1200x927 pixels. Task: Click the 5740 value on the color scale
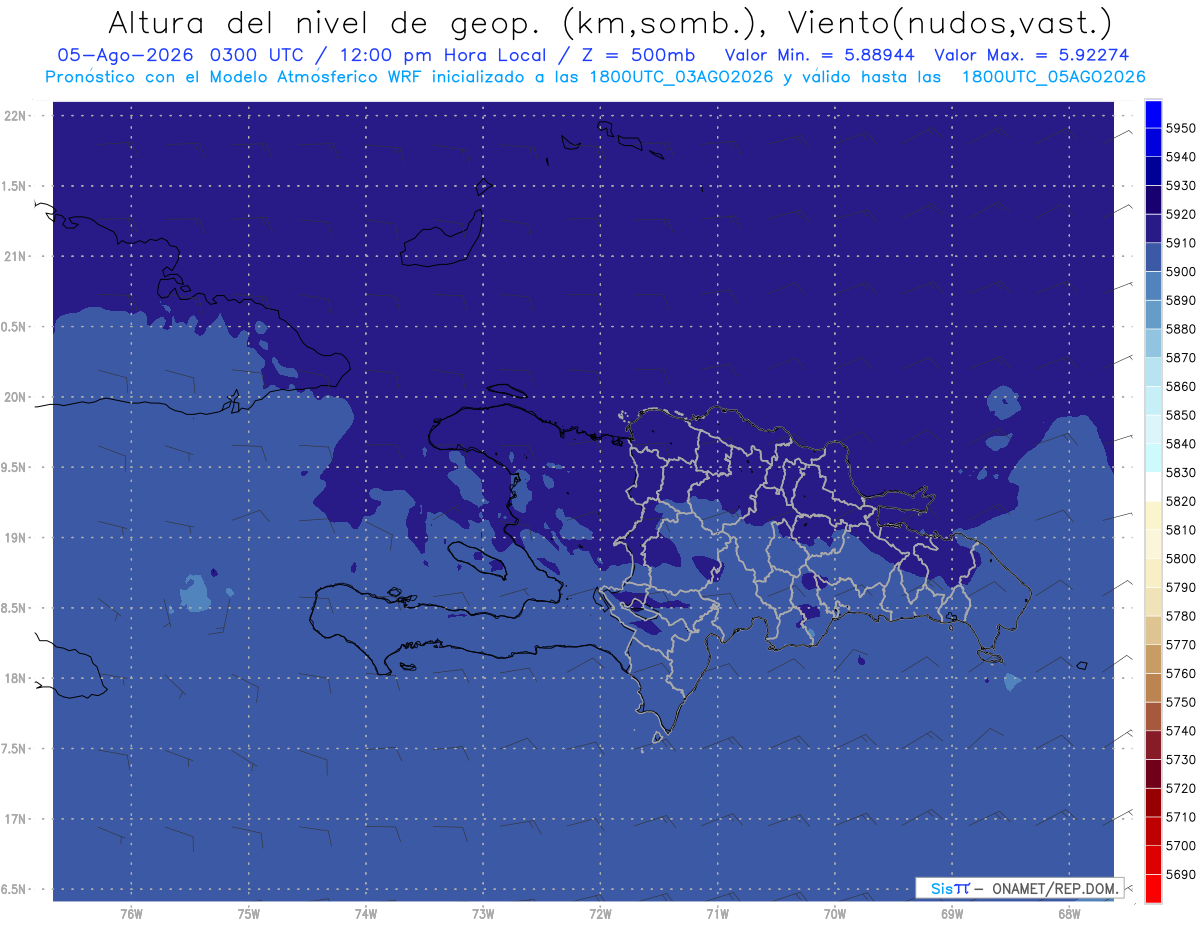pos(1181,731)
